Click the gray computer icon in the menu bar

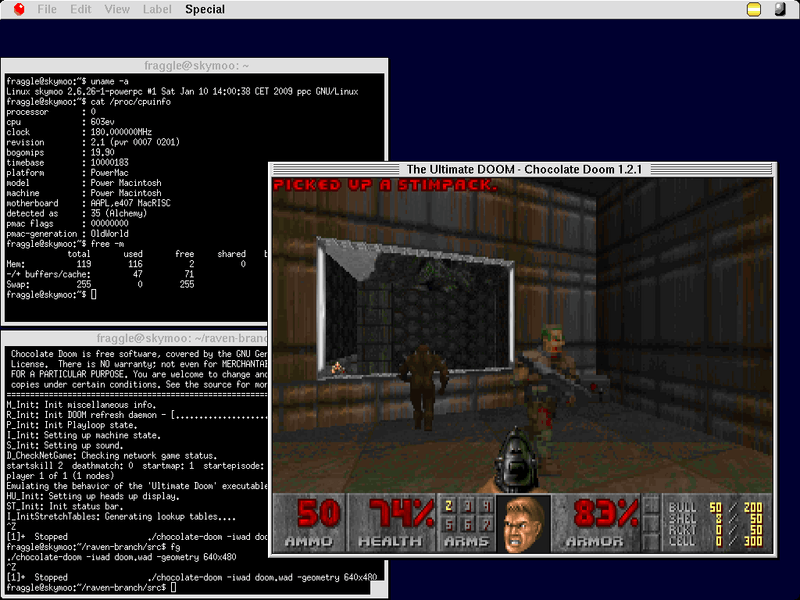[780, 9]
